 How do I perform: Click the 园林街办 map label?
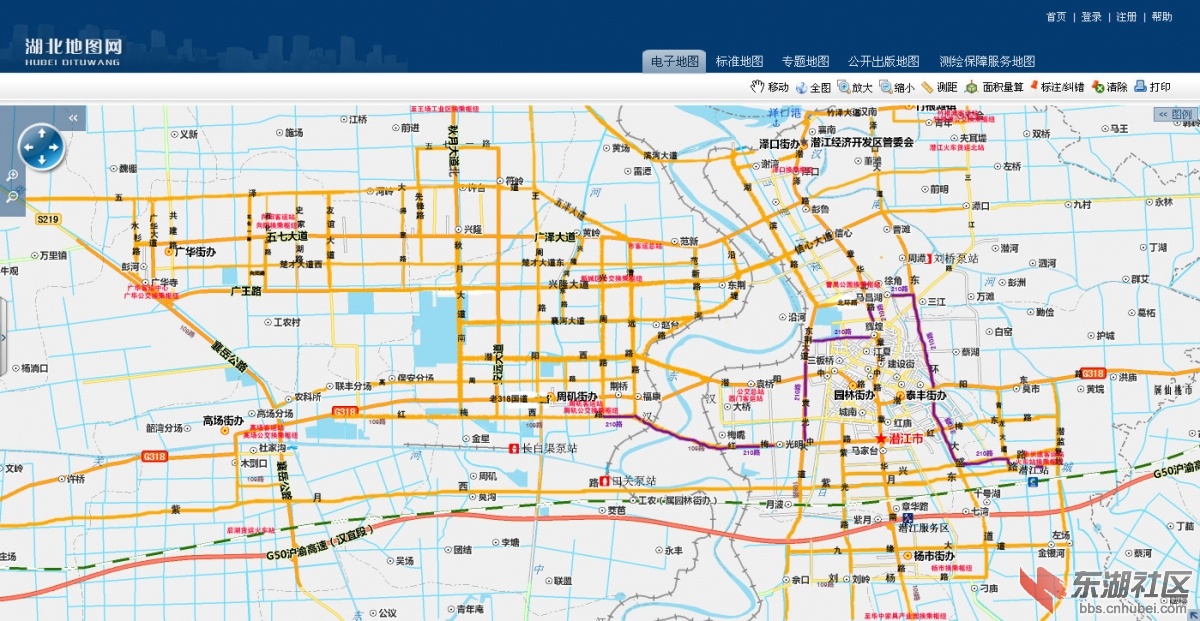coord(855,395)
